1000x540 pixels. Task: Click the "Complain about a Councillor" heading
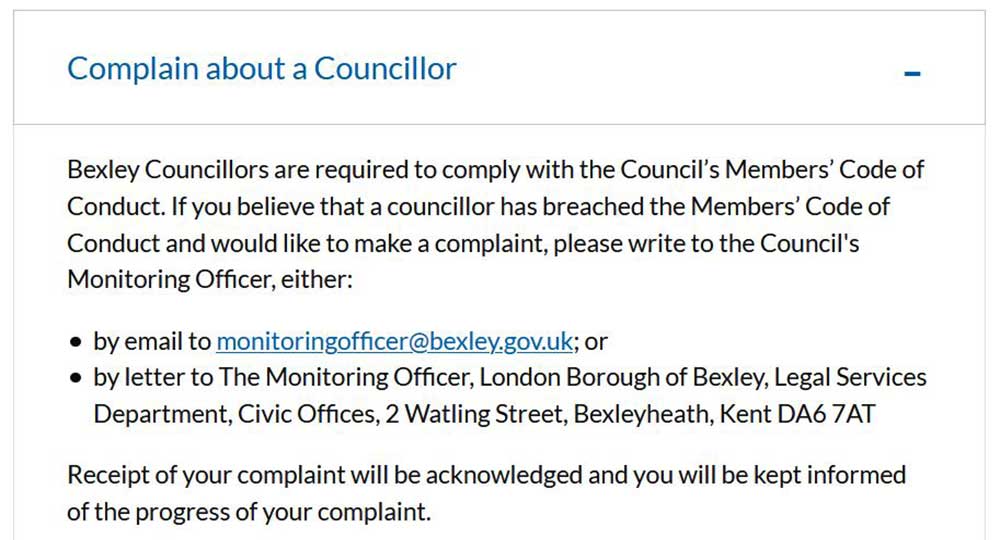pos(261,69)
